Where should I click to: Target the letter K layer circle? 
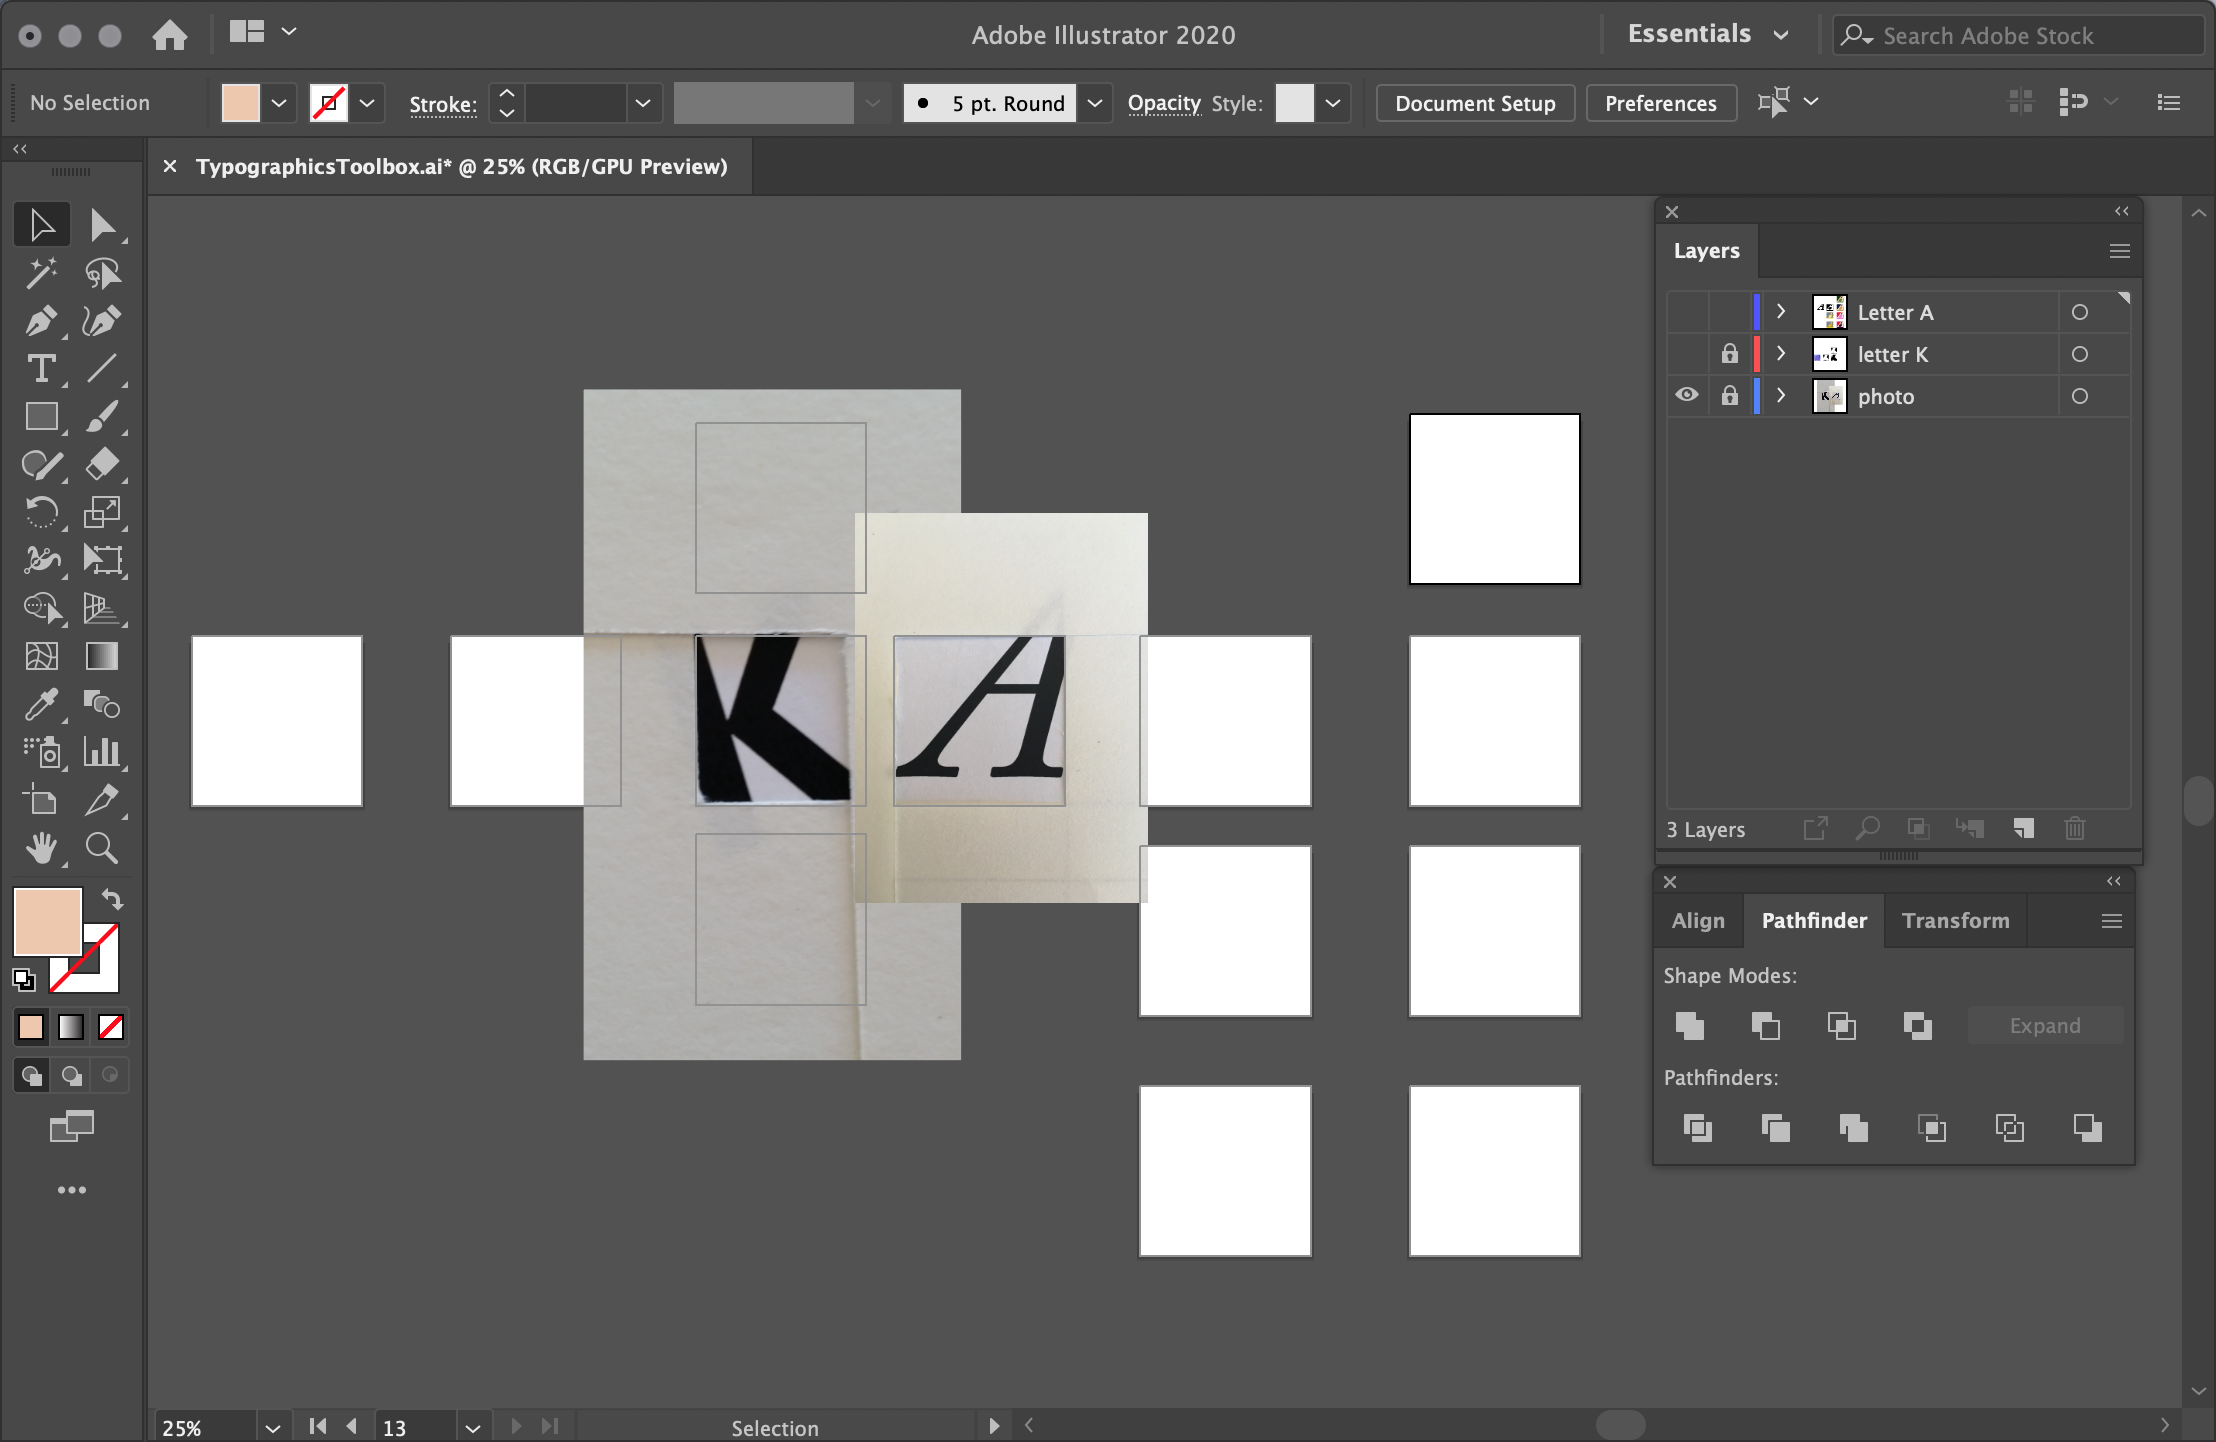tap(2080, 354)
